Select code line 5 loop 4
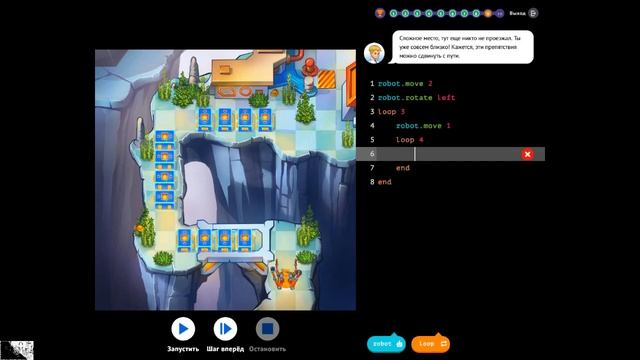 [x=410, y=140]
